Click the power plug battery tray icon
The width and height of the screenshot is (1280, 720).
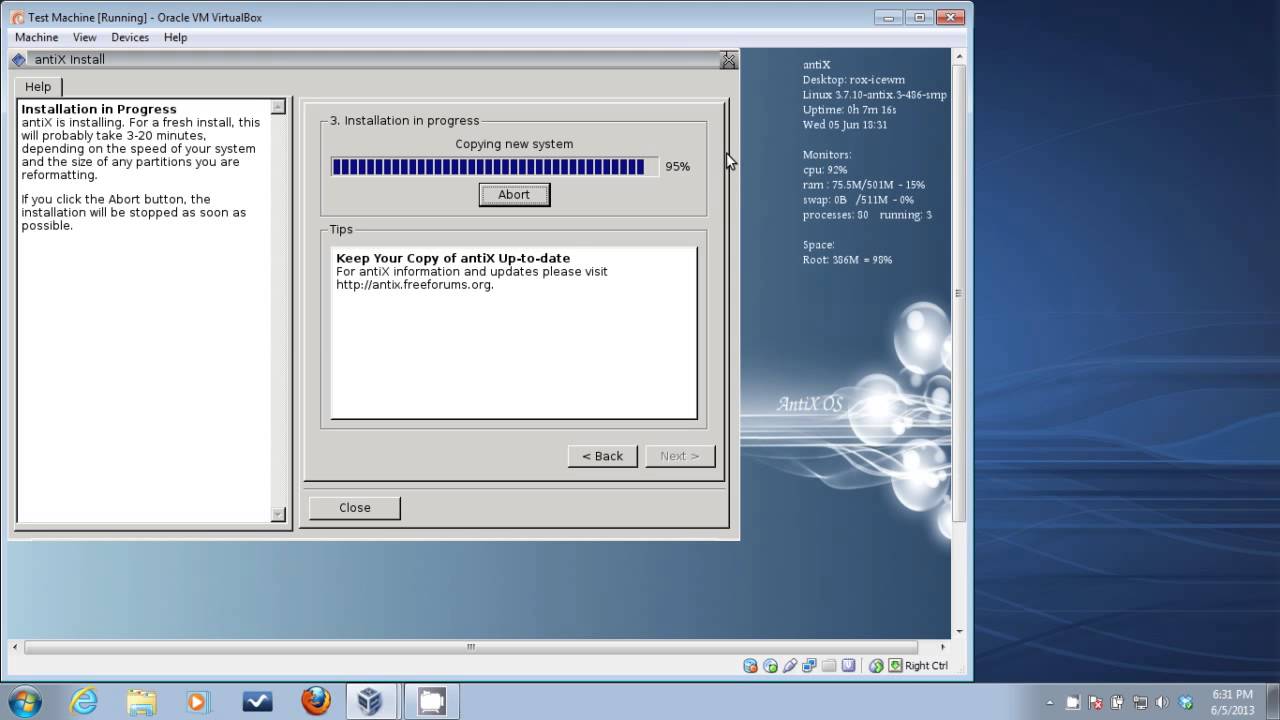(x=1117, y=702)
